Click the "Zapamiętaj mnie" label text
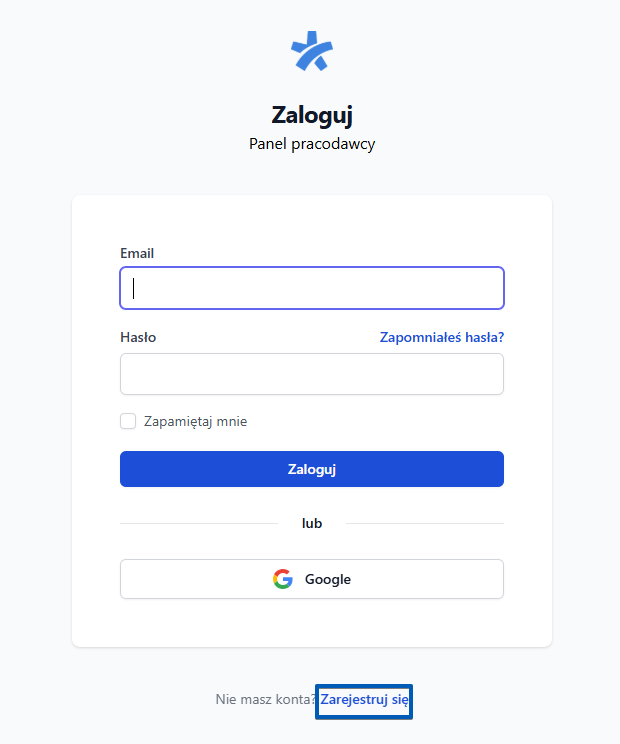The width and height of the screenshot is (620, 744). (x=195, y=421)
